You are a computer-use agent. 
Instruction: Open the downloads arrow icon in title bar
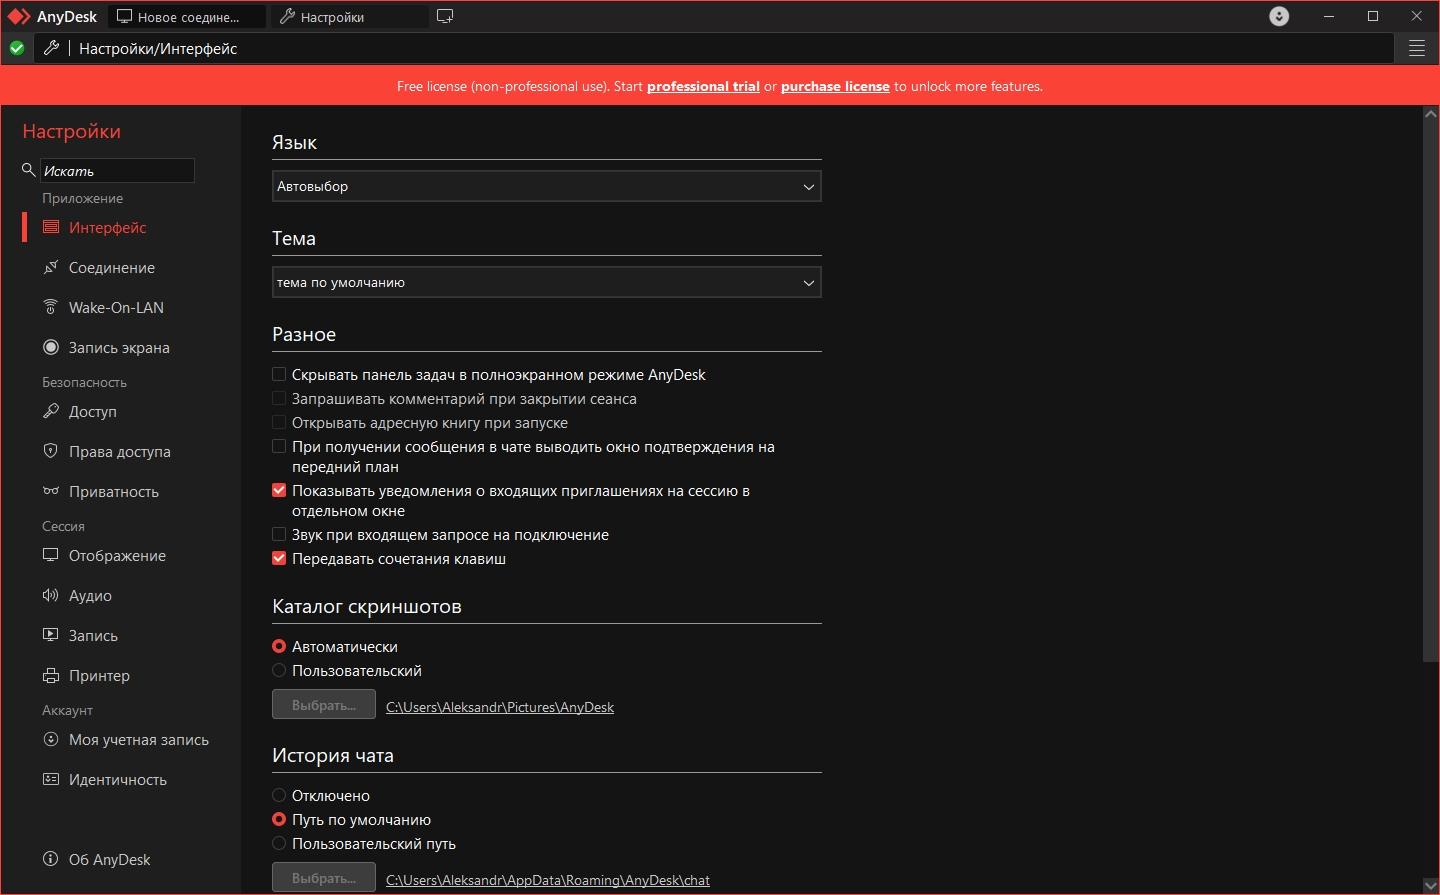[x=1279, y=16]
